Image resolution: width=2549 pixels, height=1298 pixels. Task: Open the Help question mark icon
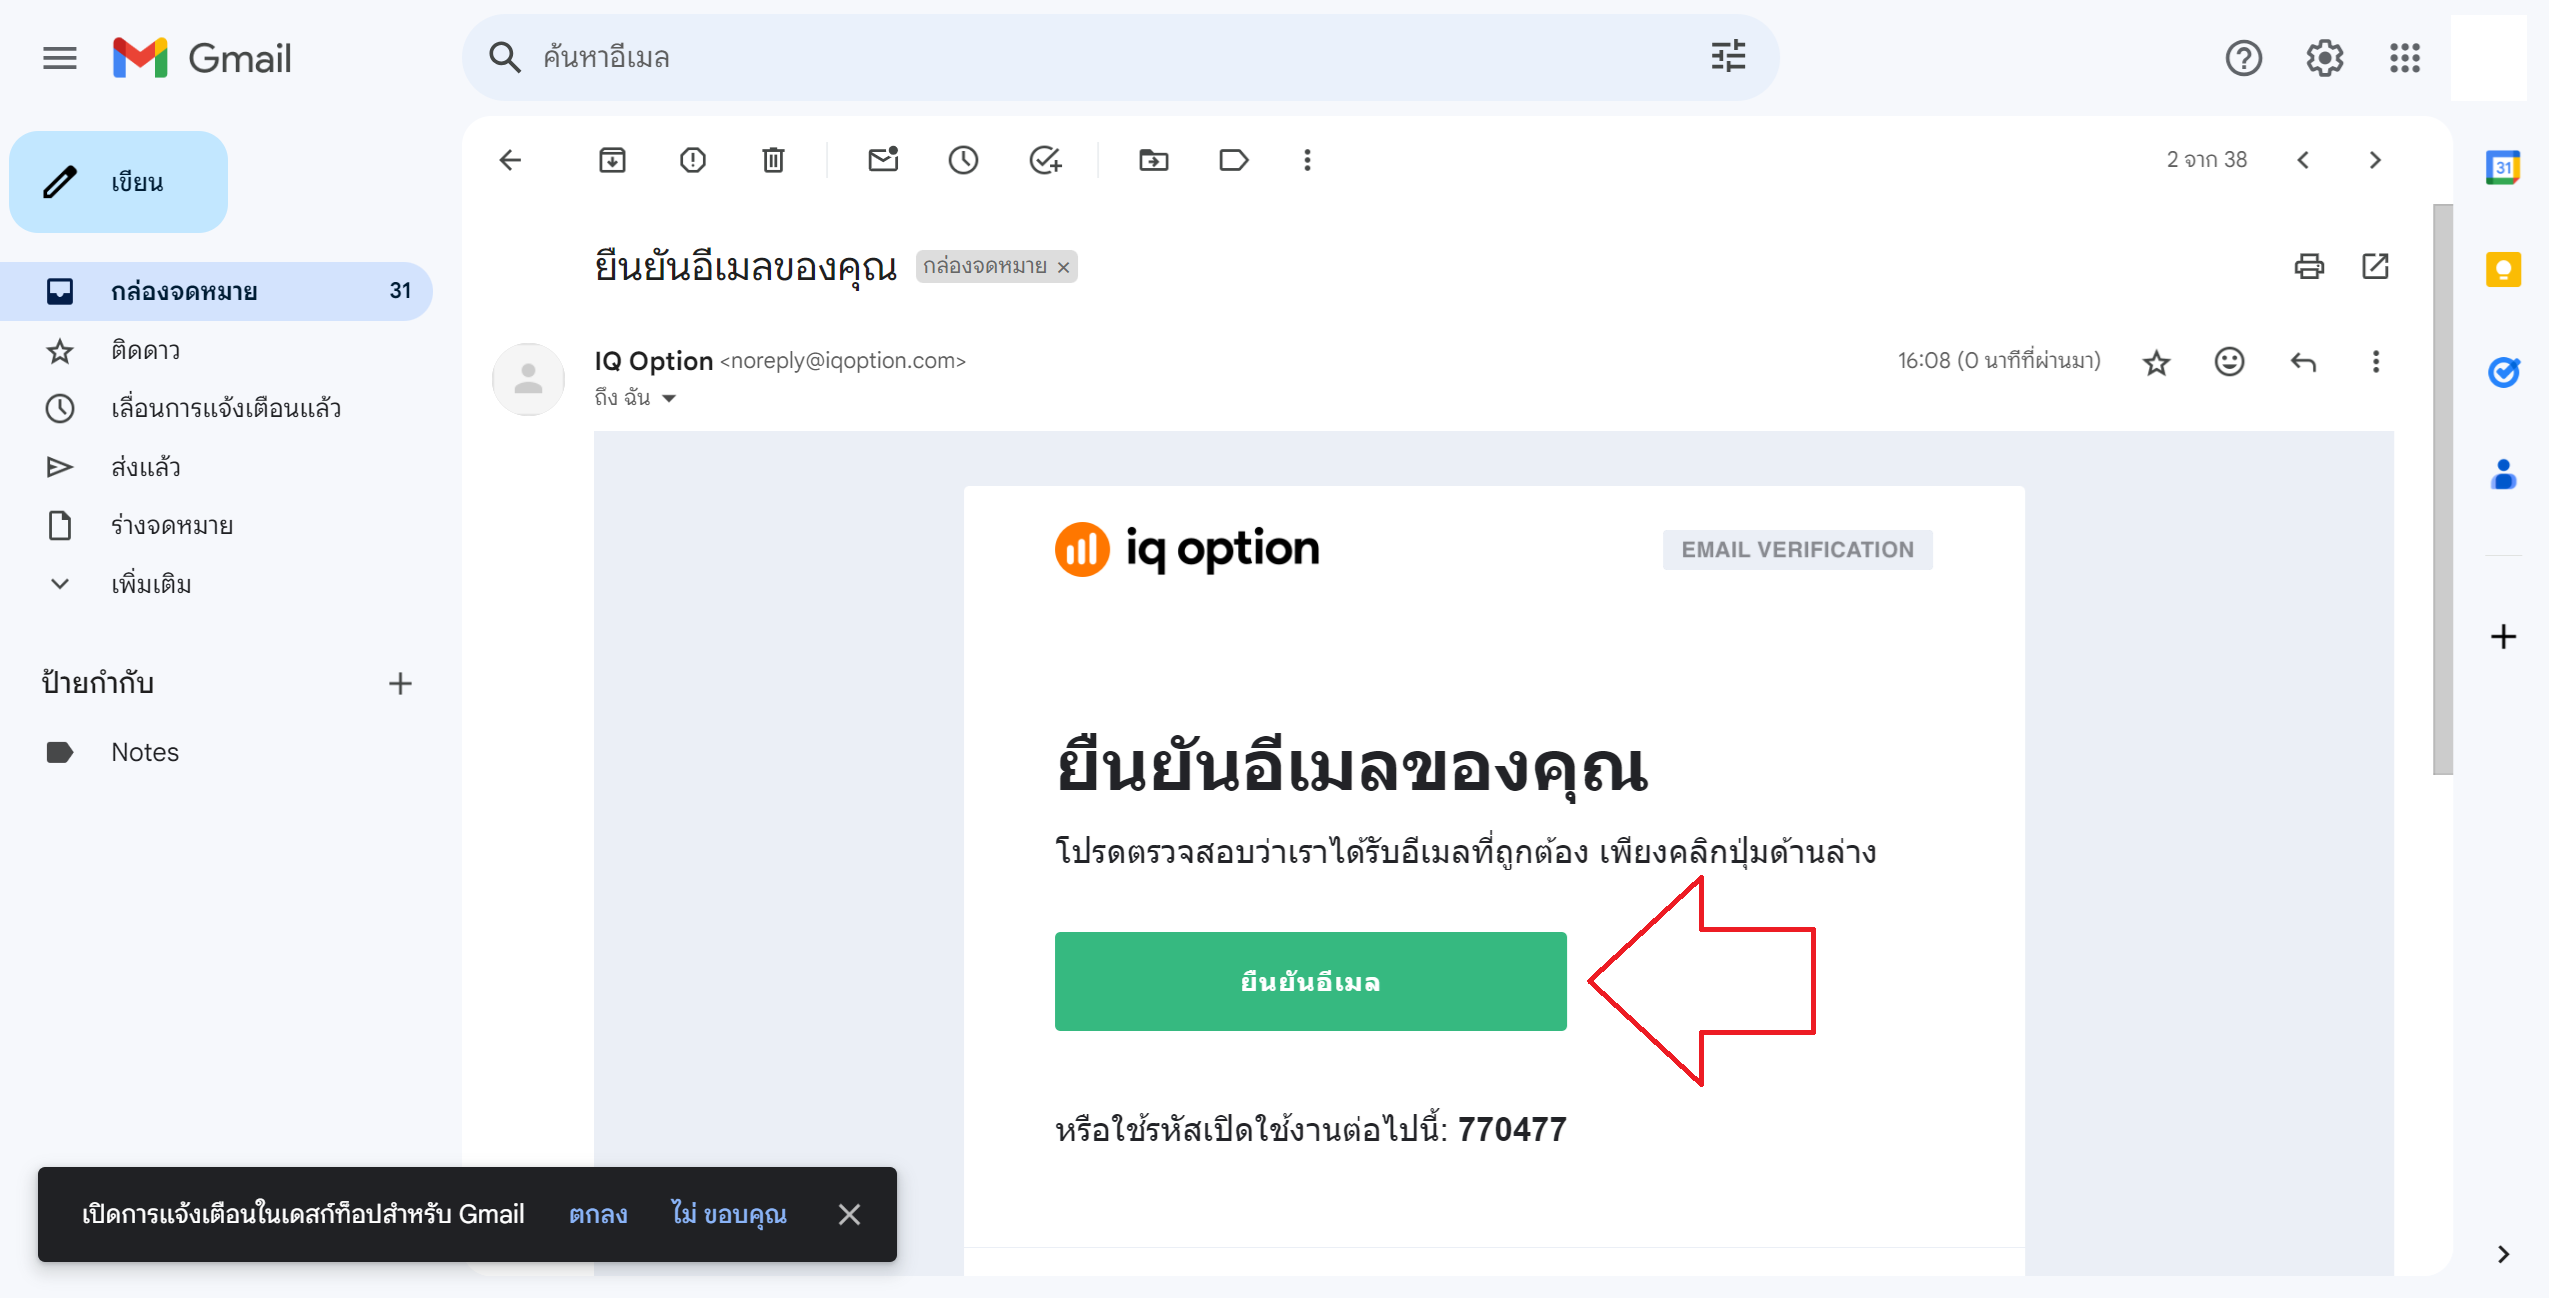click(x=2243, y=58)
